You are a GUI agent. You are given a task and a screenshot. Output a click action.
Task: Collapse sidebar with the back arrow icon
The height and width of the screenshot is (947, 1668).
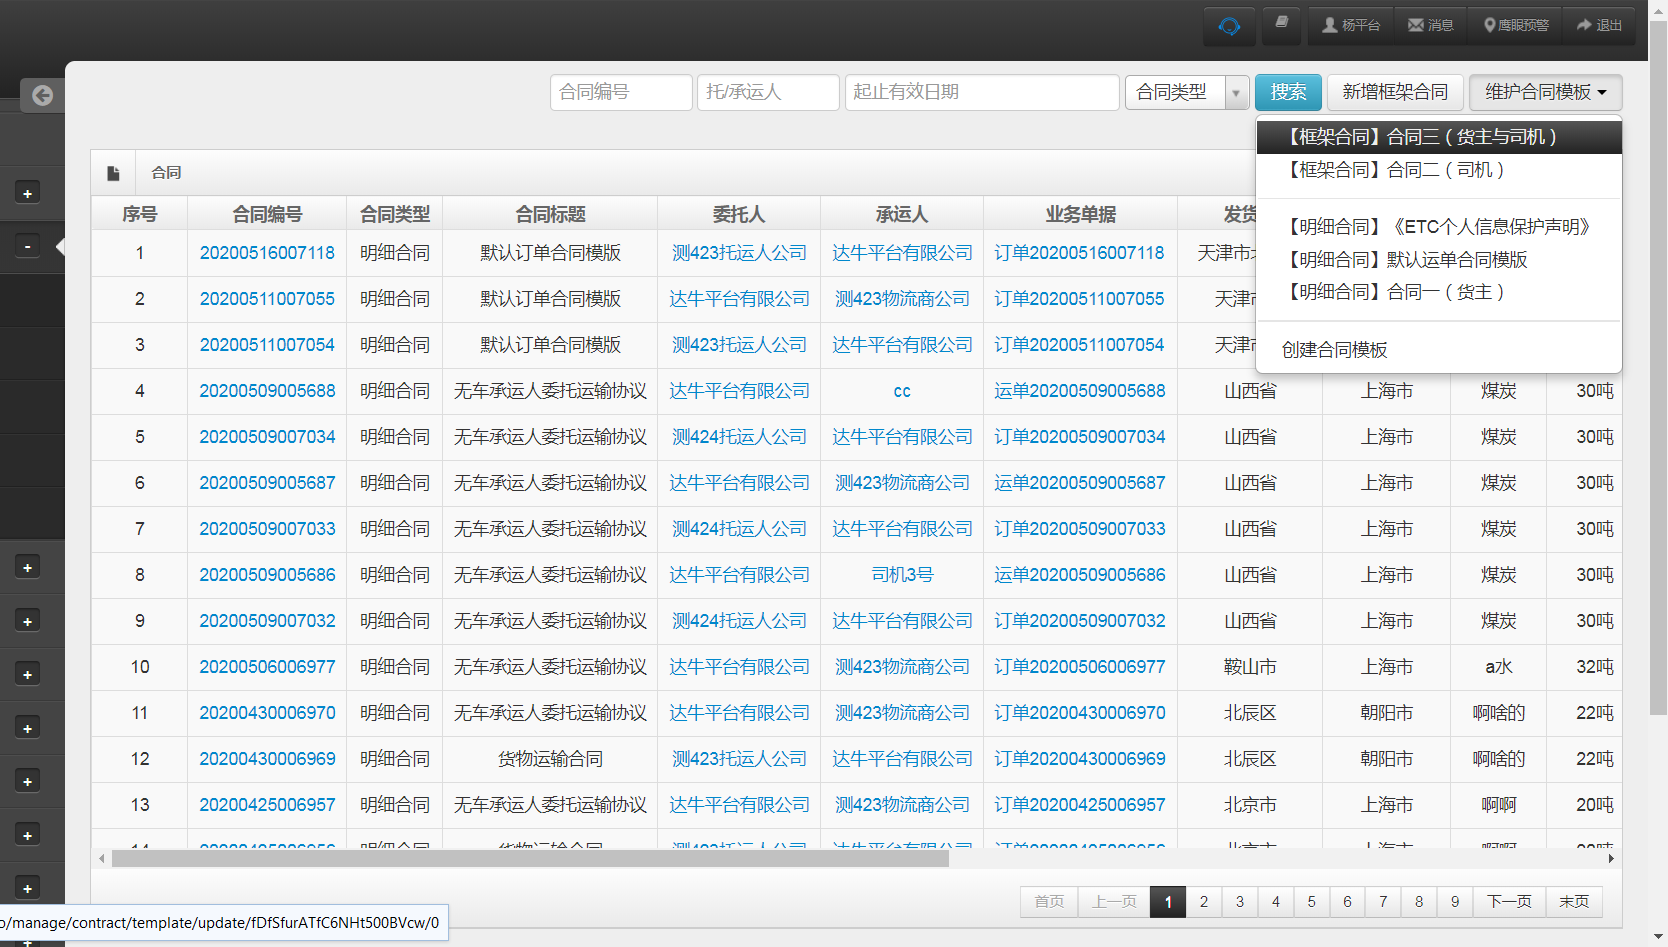[42, 95]
